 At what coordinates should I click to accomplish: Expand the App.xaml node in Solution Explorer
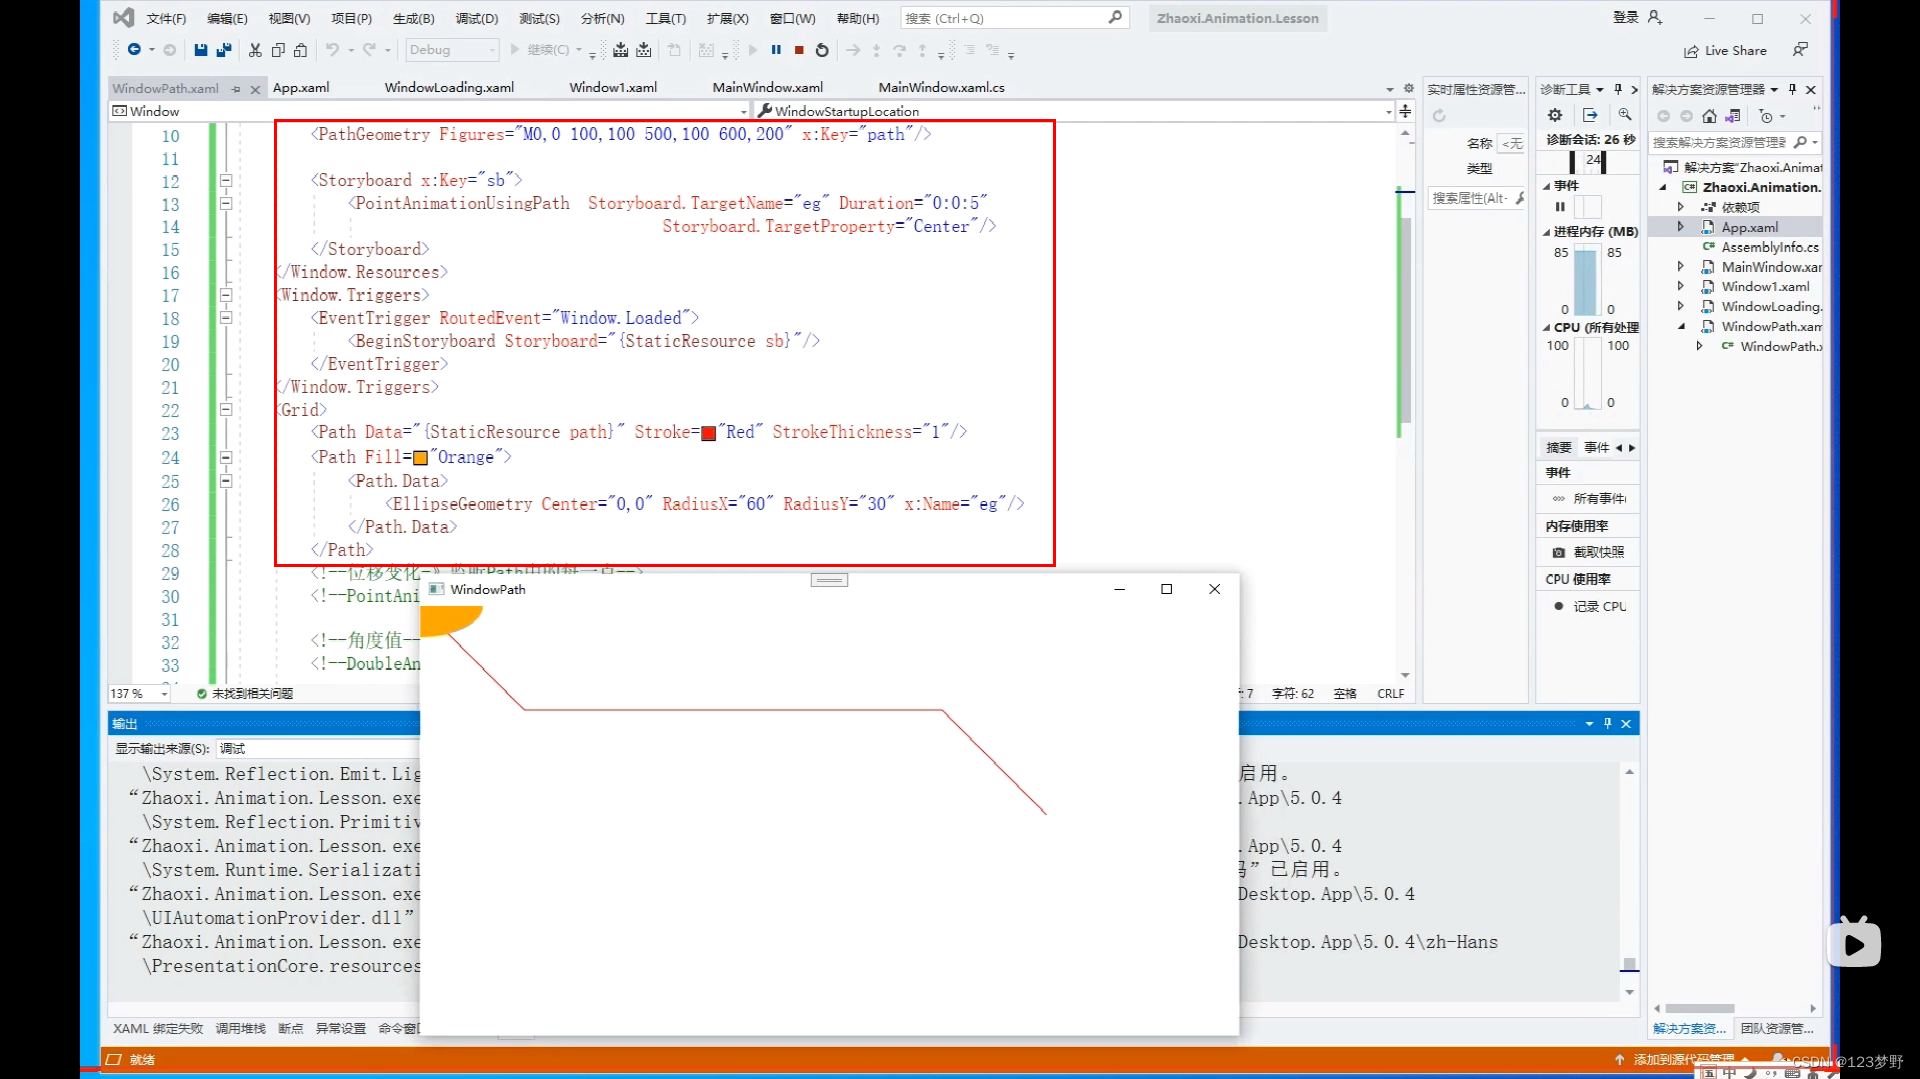pos(1680,227)
